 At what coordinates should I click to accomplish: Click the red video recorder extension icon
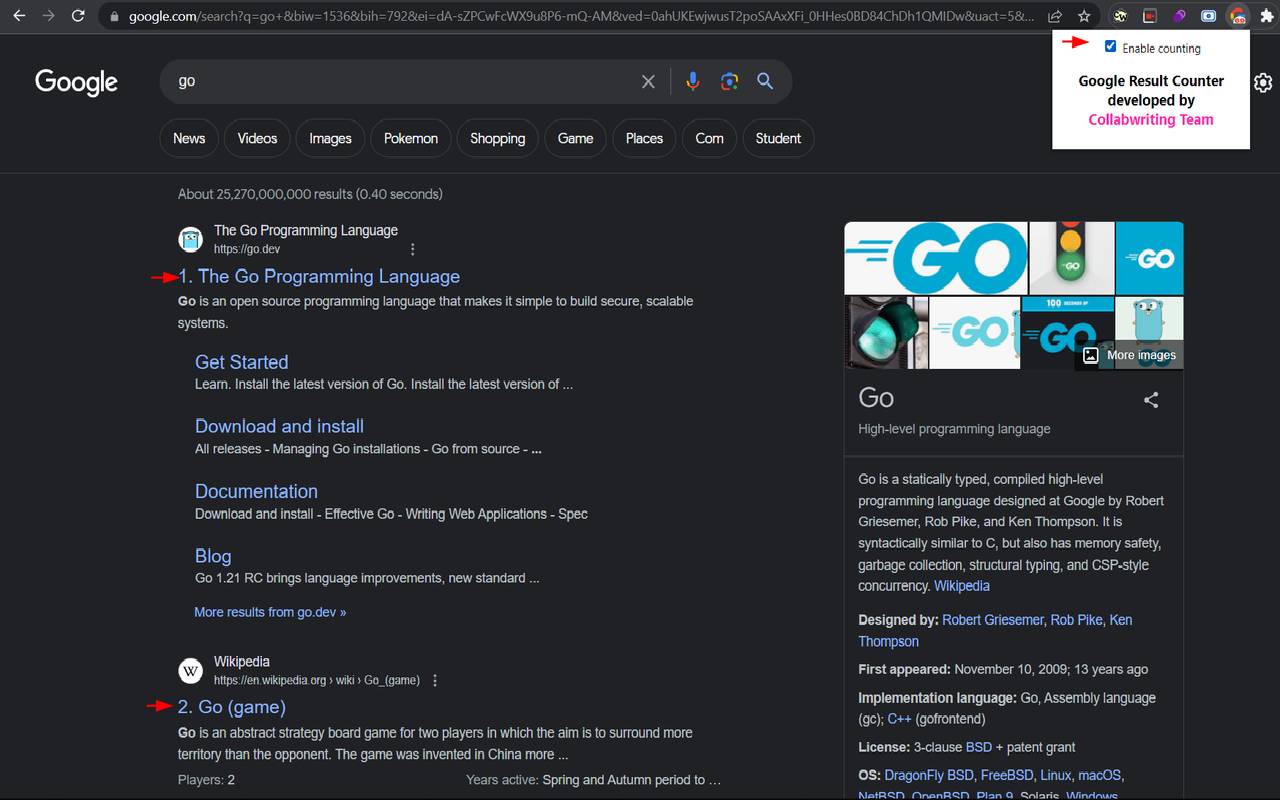click(1150, 16)
